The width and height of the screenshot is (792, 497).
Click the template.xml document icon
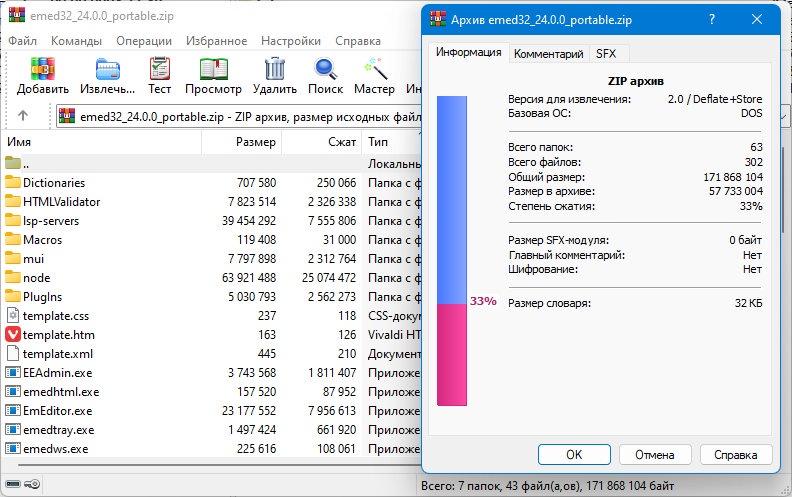(x=13, y=354)
